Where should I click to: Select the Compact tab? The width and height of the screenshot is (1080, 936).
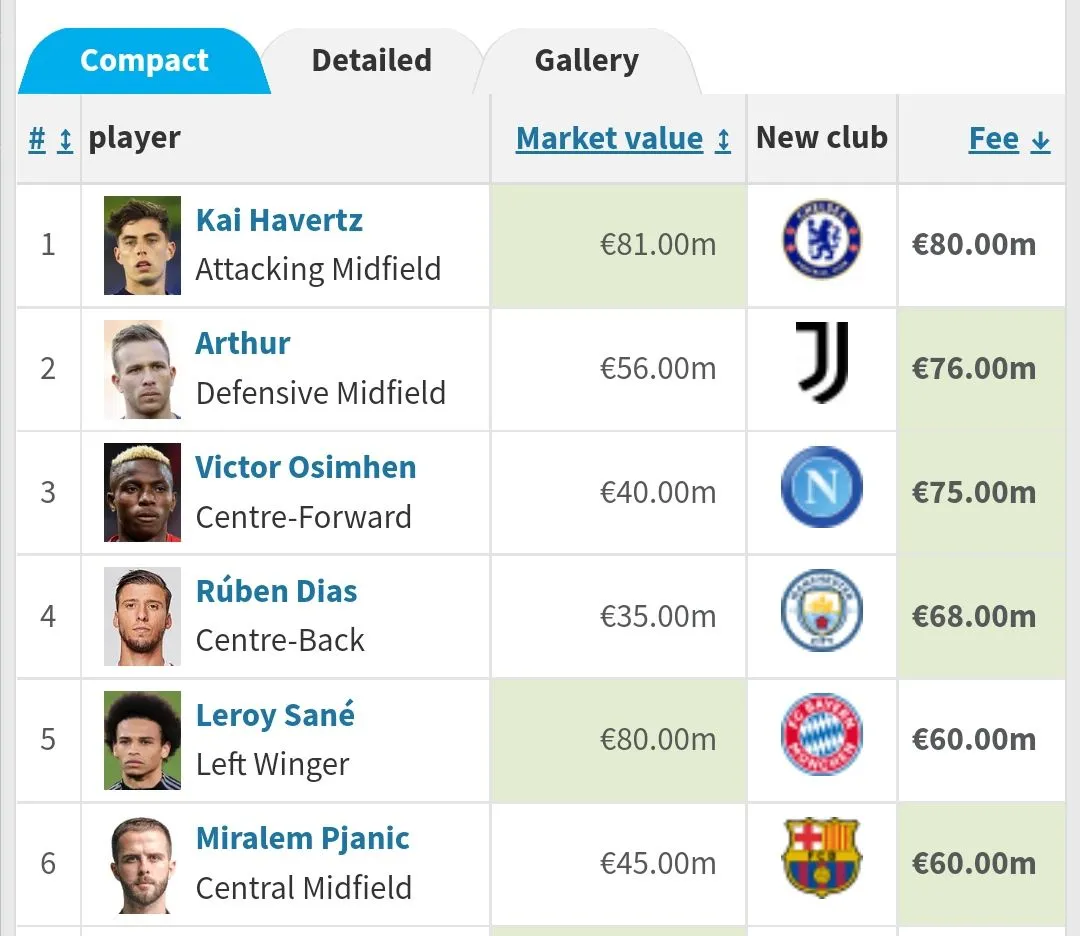click(144, 61)
